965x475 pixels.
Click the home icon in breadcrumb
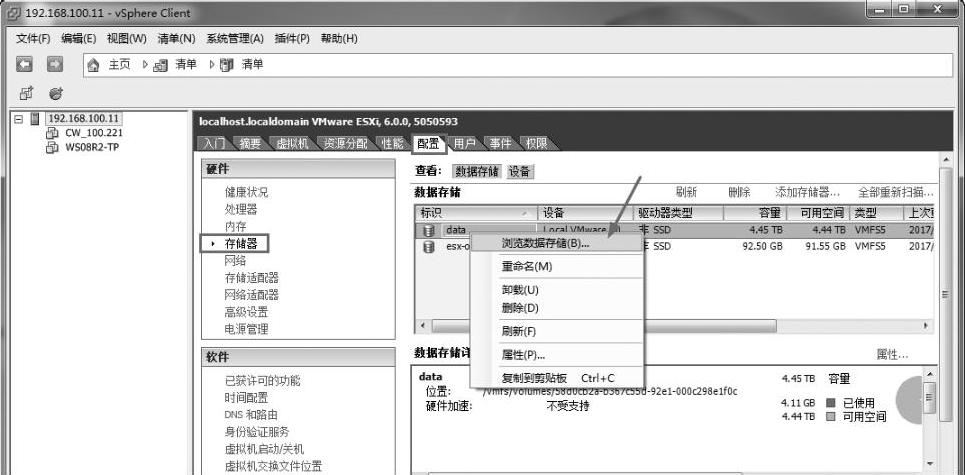coord(94,65)
